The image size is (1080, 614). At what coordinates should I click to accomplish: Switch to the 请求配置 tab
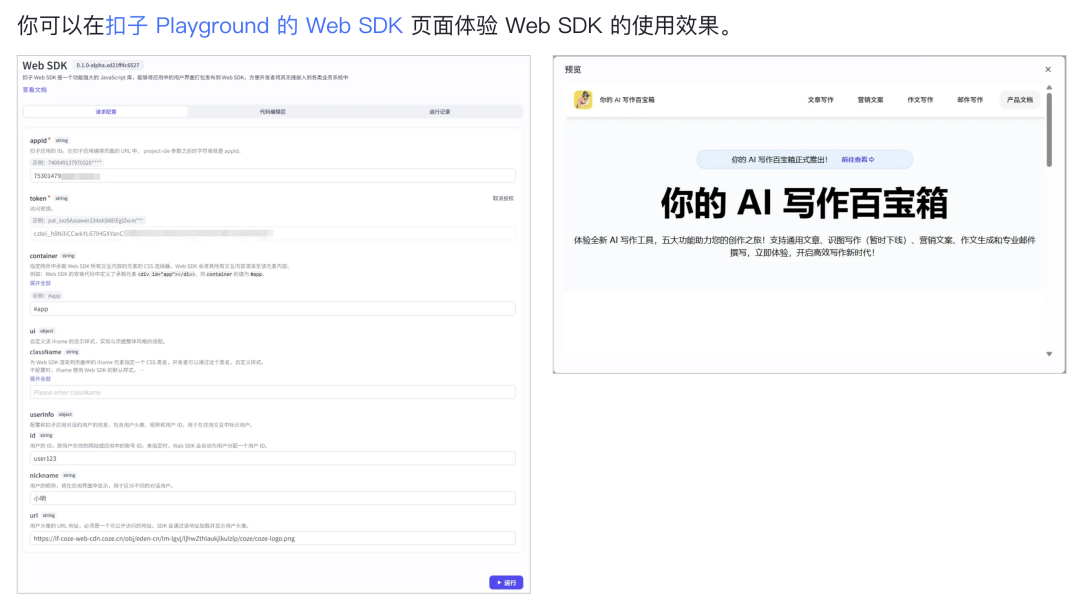(106, 112)
